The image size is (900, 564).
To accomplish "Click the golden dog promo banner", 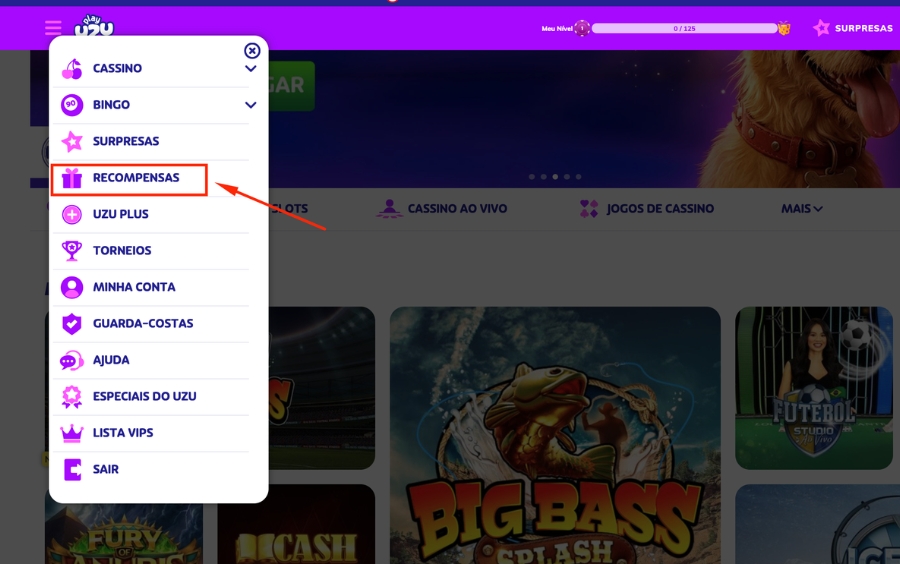I will click(584, 119).
